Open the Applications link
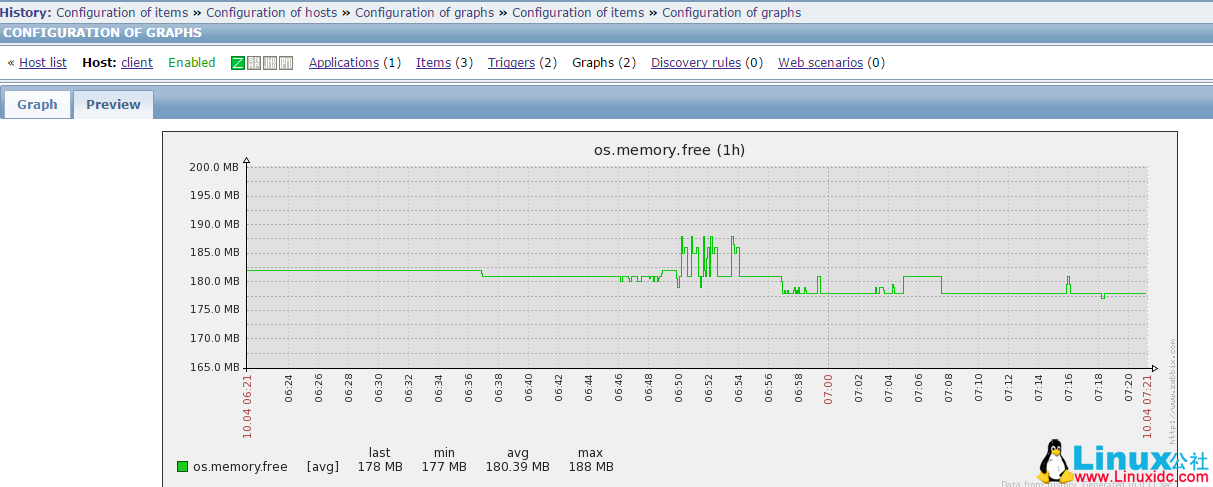The width and height of the screenshot is (1213, 487). [344, 63]
